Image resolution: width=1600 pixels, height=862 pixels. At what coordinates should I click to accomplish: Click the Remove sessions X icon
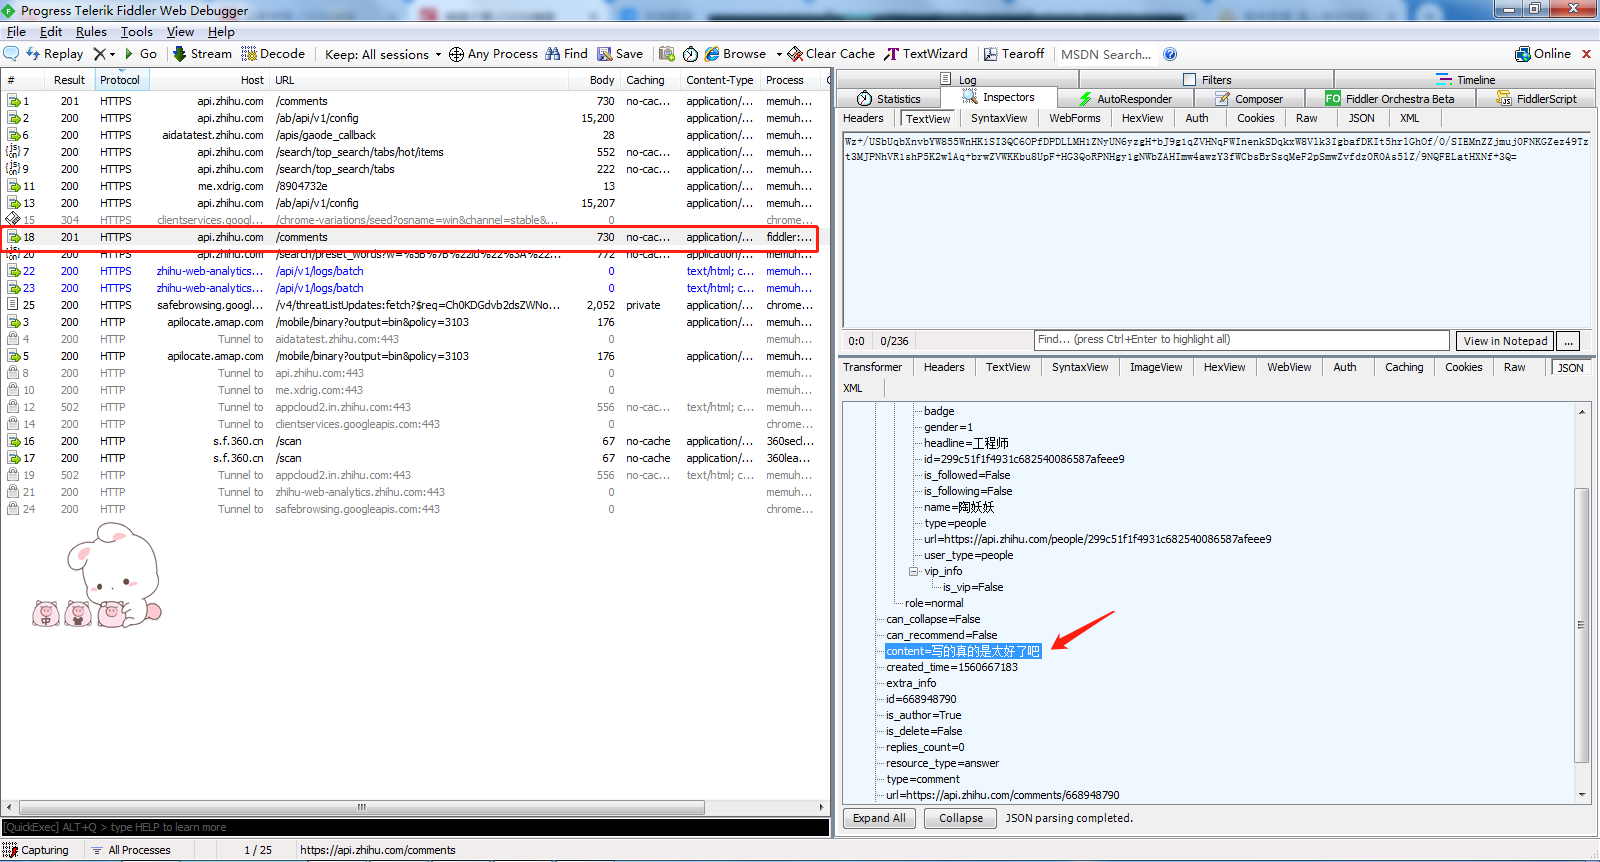click(x=99, y=54)
